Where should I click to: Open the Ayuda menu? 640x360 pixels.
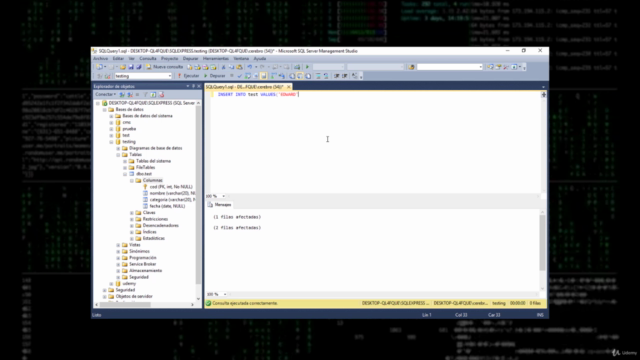click(x=260, y=58)
